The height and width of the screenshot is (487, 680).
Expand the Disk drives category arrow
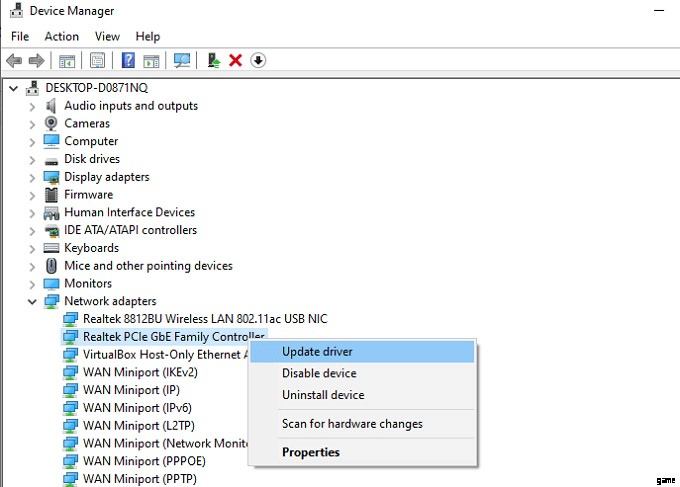(32, 159)
